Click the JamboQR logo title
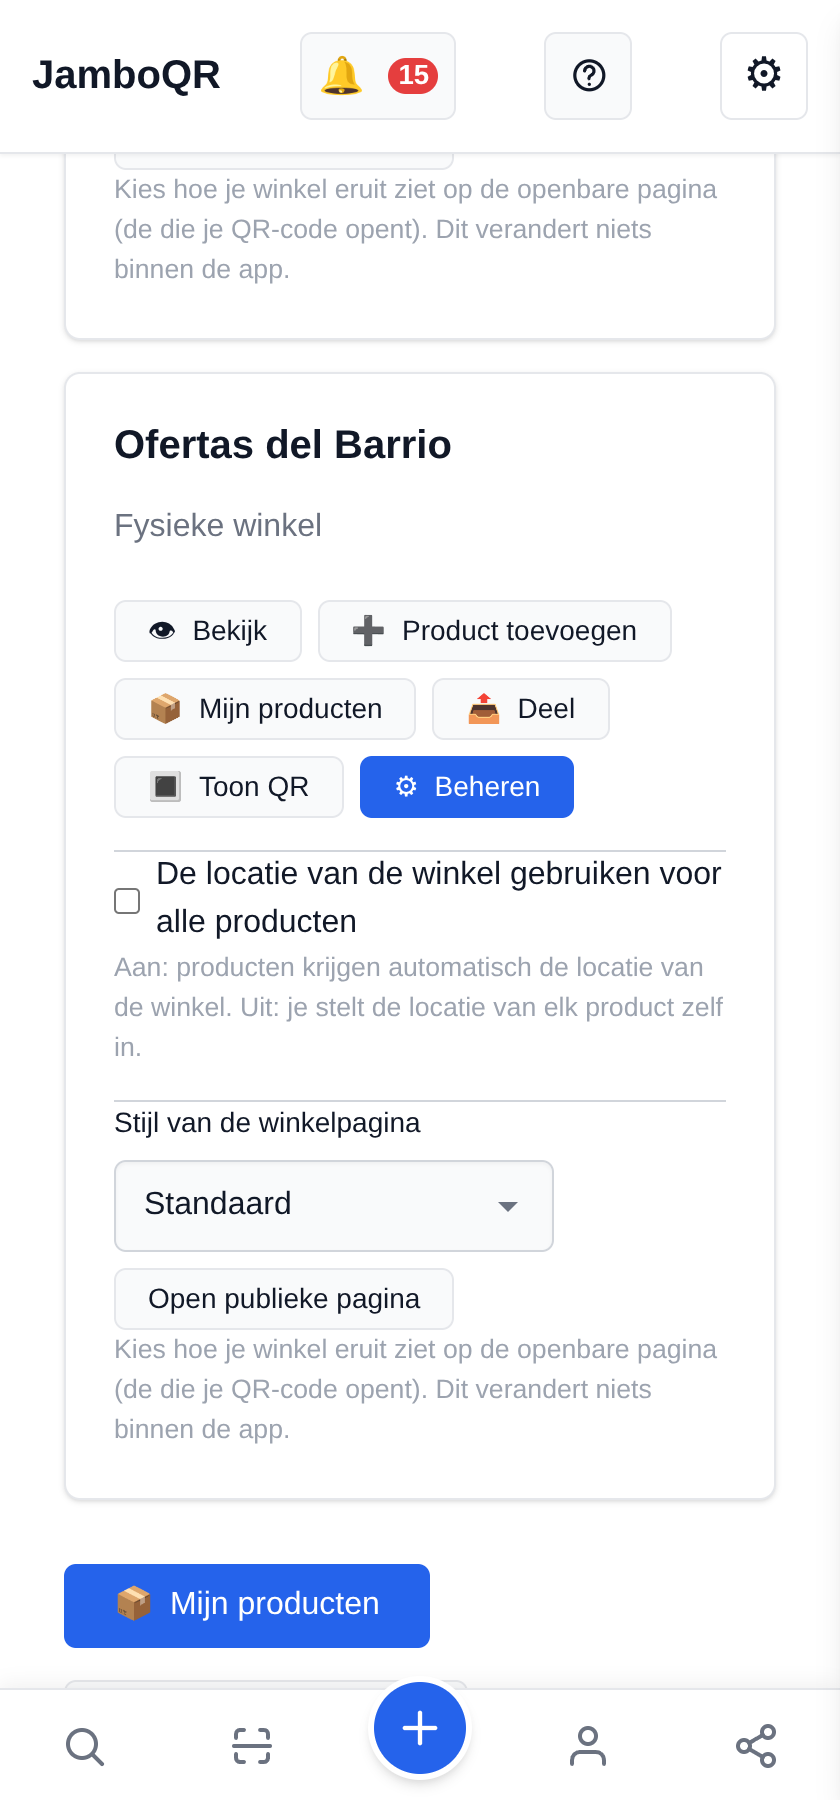The width and height of the screenshot is (840, 1800). 126,75
